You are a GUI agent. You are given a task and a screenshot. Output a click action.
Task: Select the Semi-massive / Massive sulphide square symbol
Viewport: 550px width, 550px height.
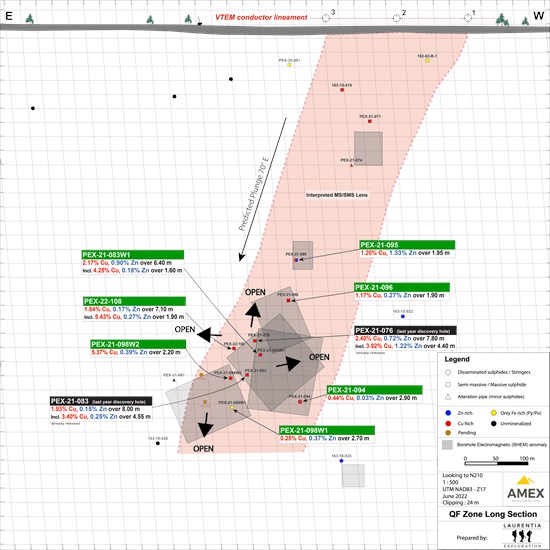point(448,384)
